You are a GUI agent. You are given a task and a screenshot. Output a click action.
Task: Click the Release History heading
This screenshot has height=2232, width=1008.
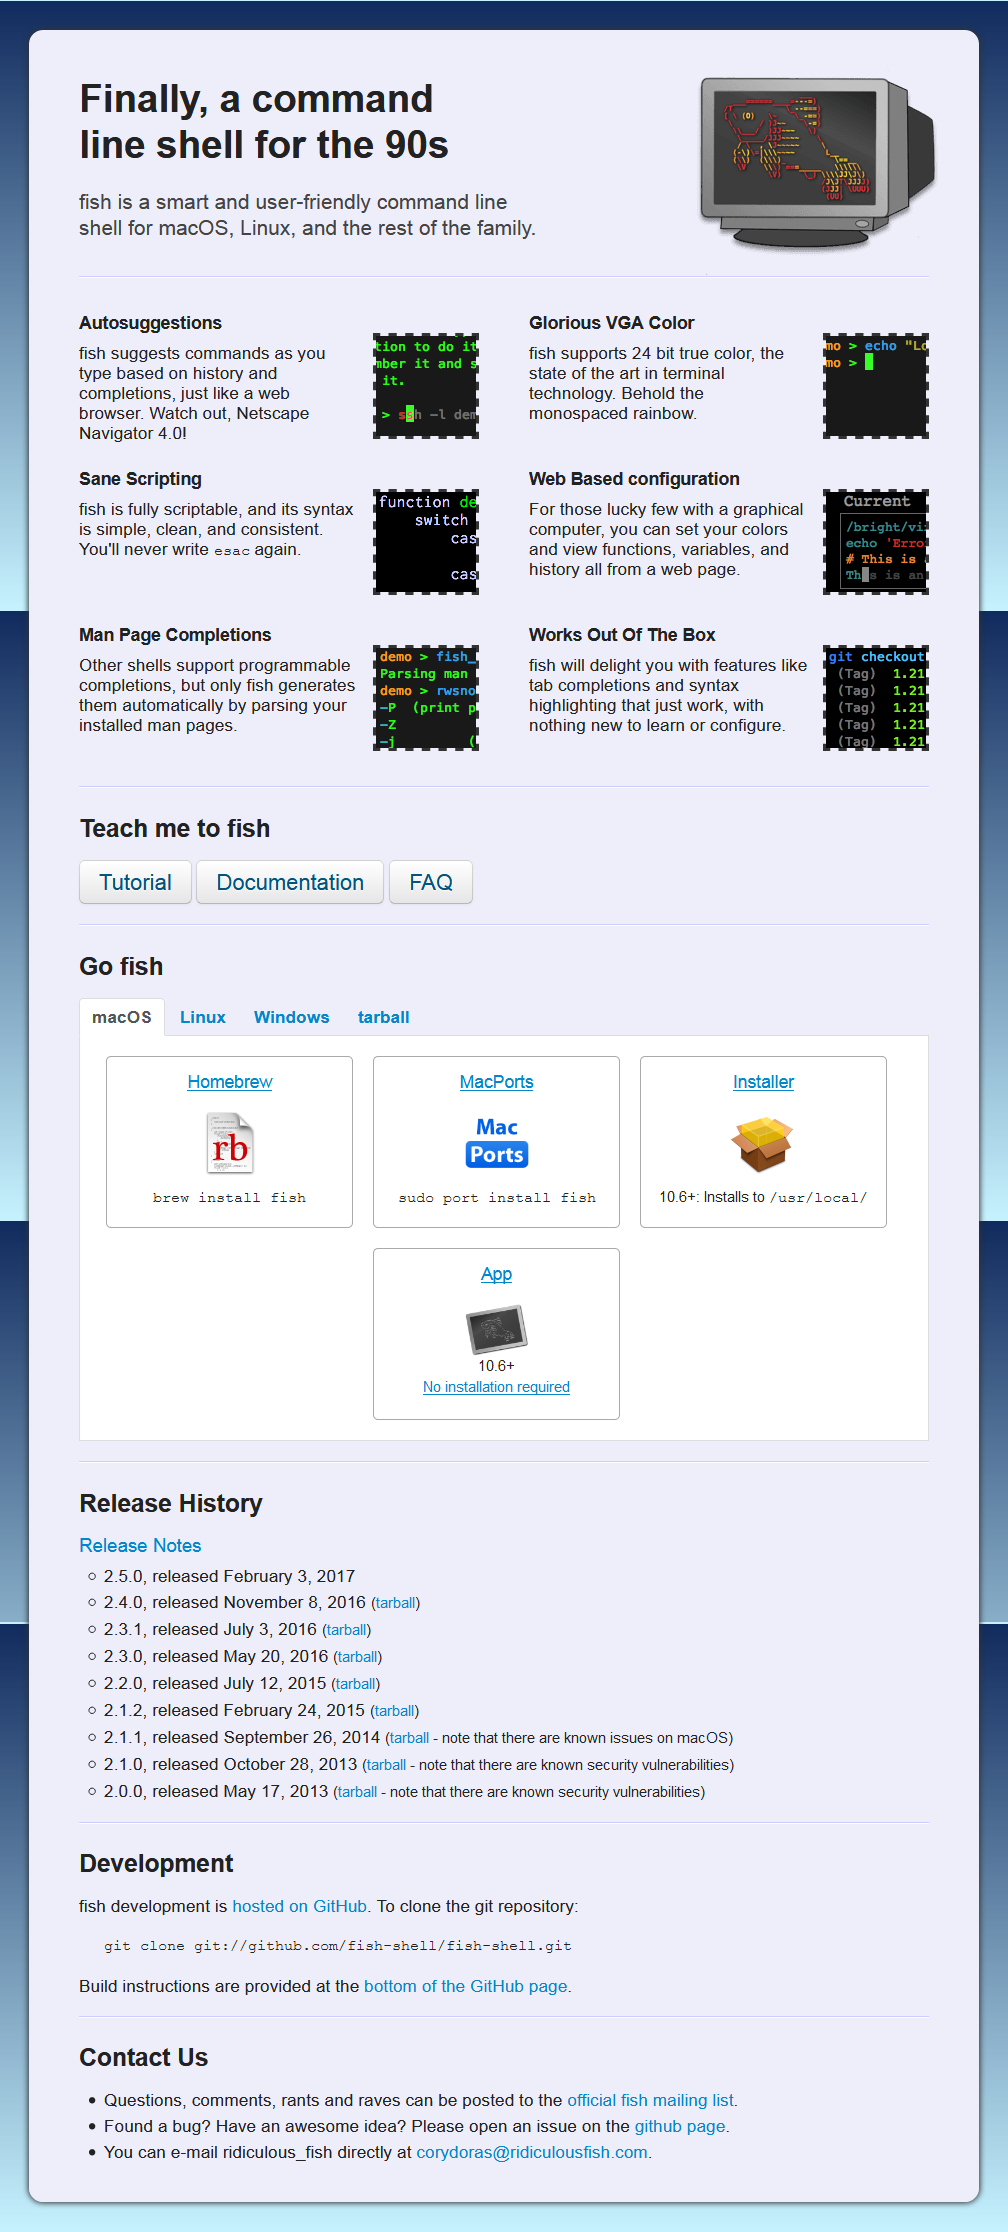171,1504
